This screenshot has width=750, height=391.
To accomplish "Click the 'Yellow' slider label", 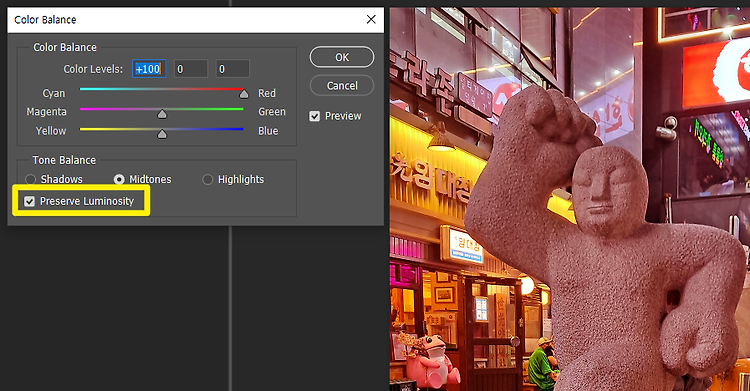I will [x=51, y=131].
